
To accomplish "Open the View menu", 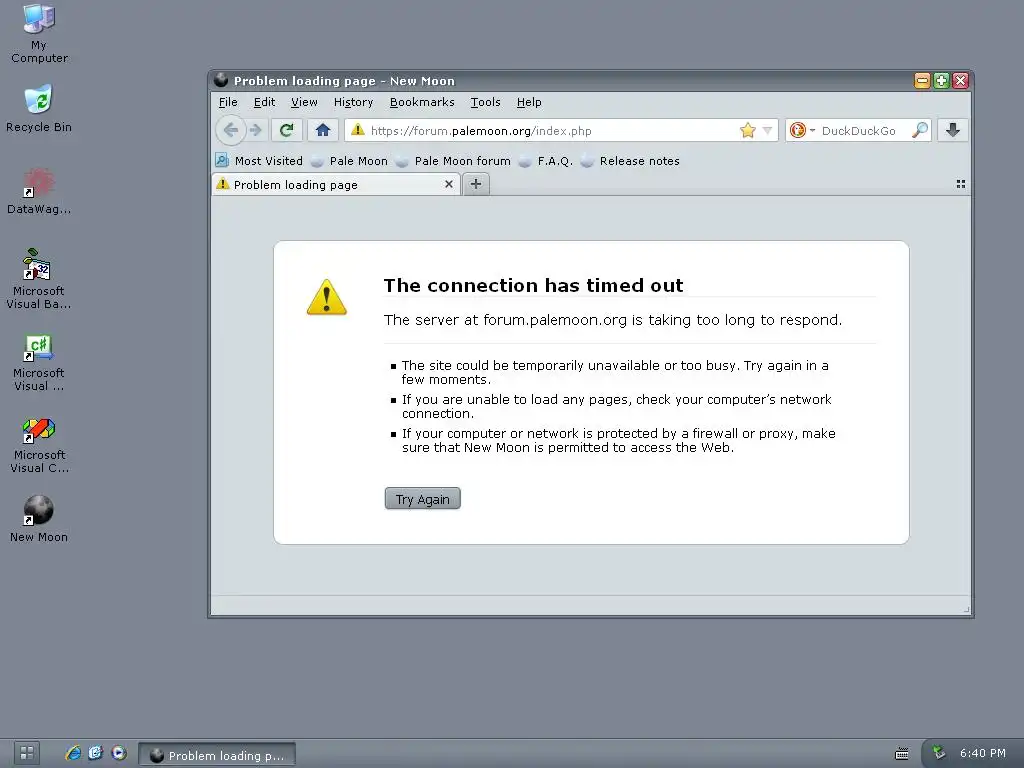I will click(304, 102).
